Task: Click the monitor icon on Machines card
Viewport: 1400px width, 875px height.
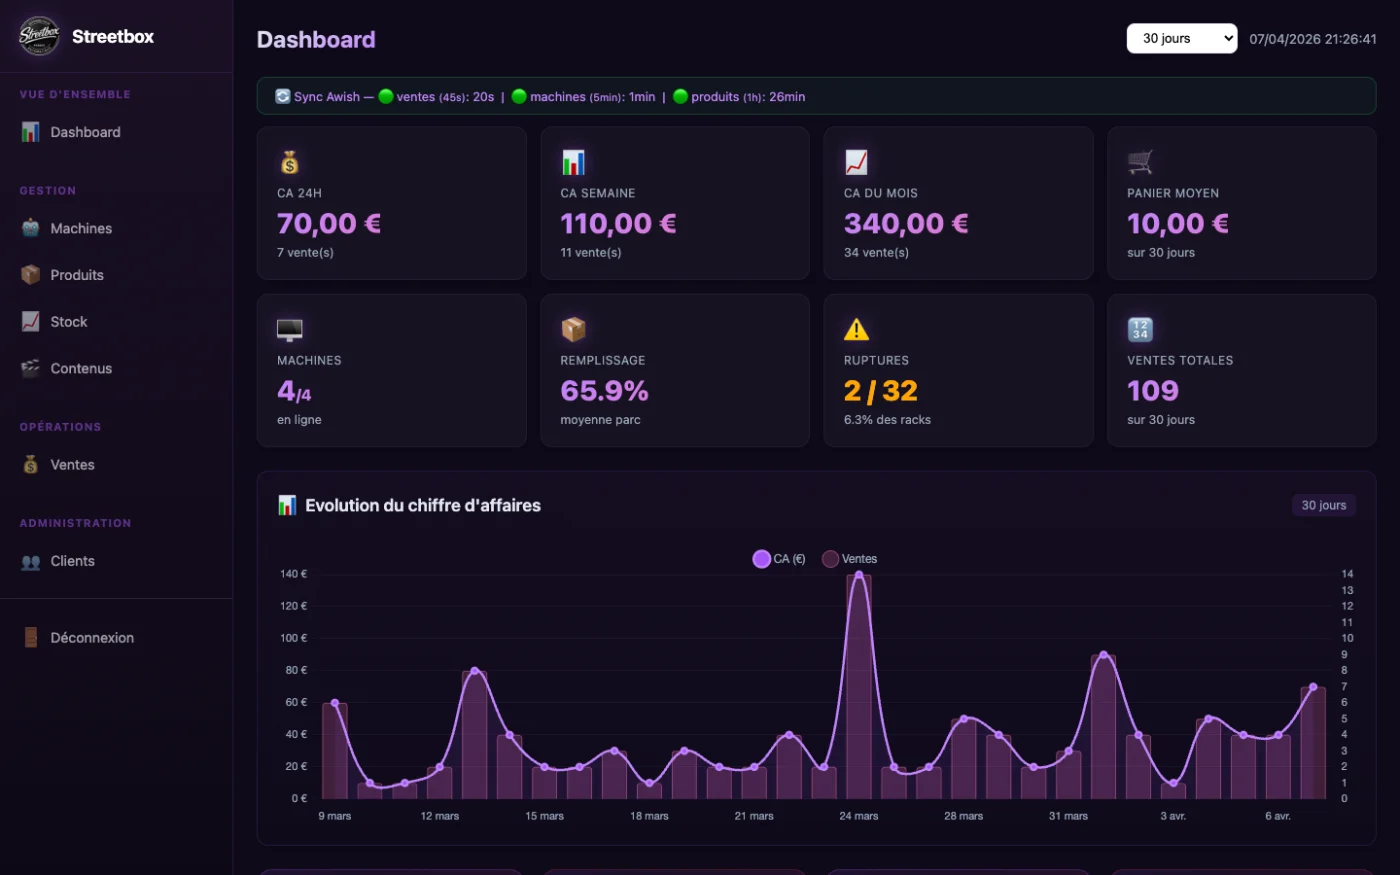Action: click(290, 330)
